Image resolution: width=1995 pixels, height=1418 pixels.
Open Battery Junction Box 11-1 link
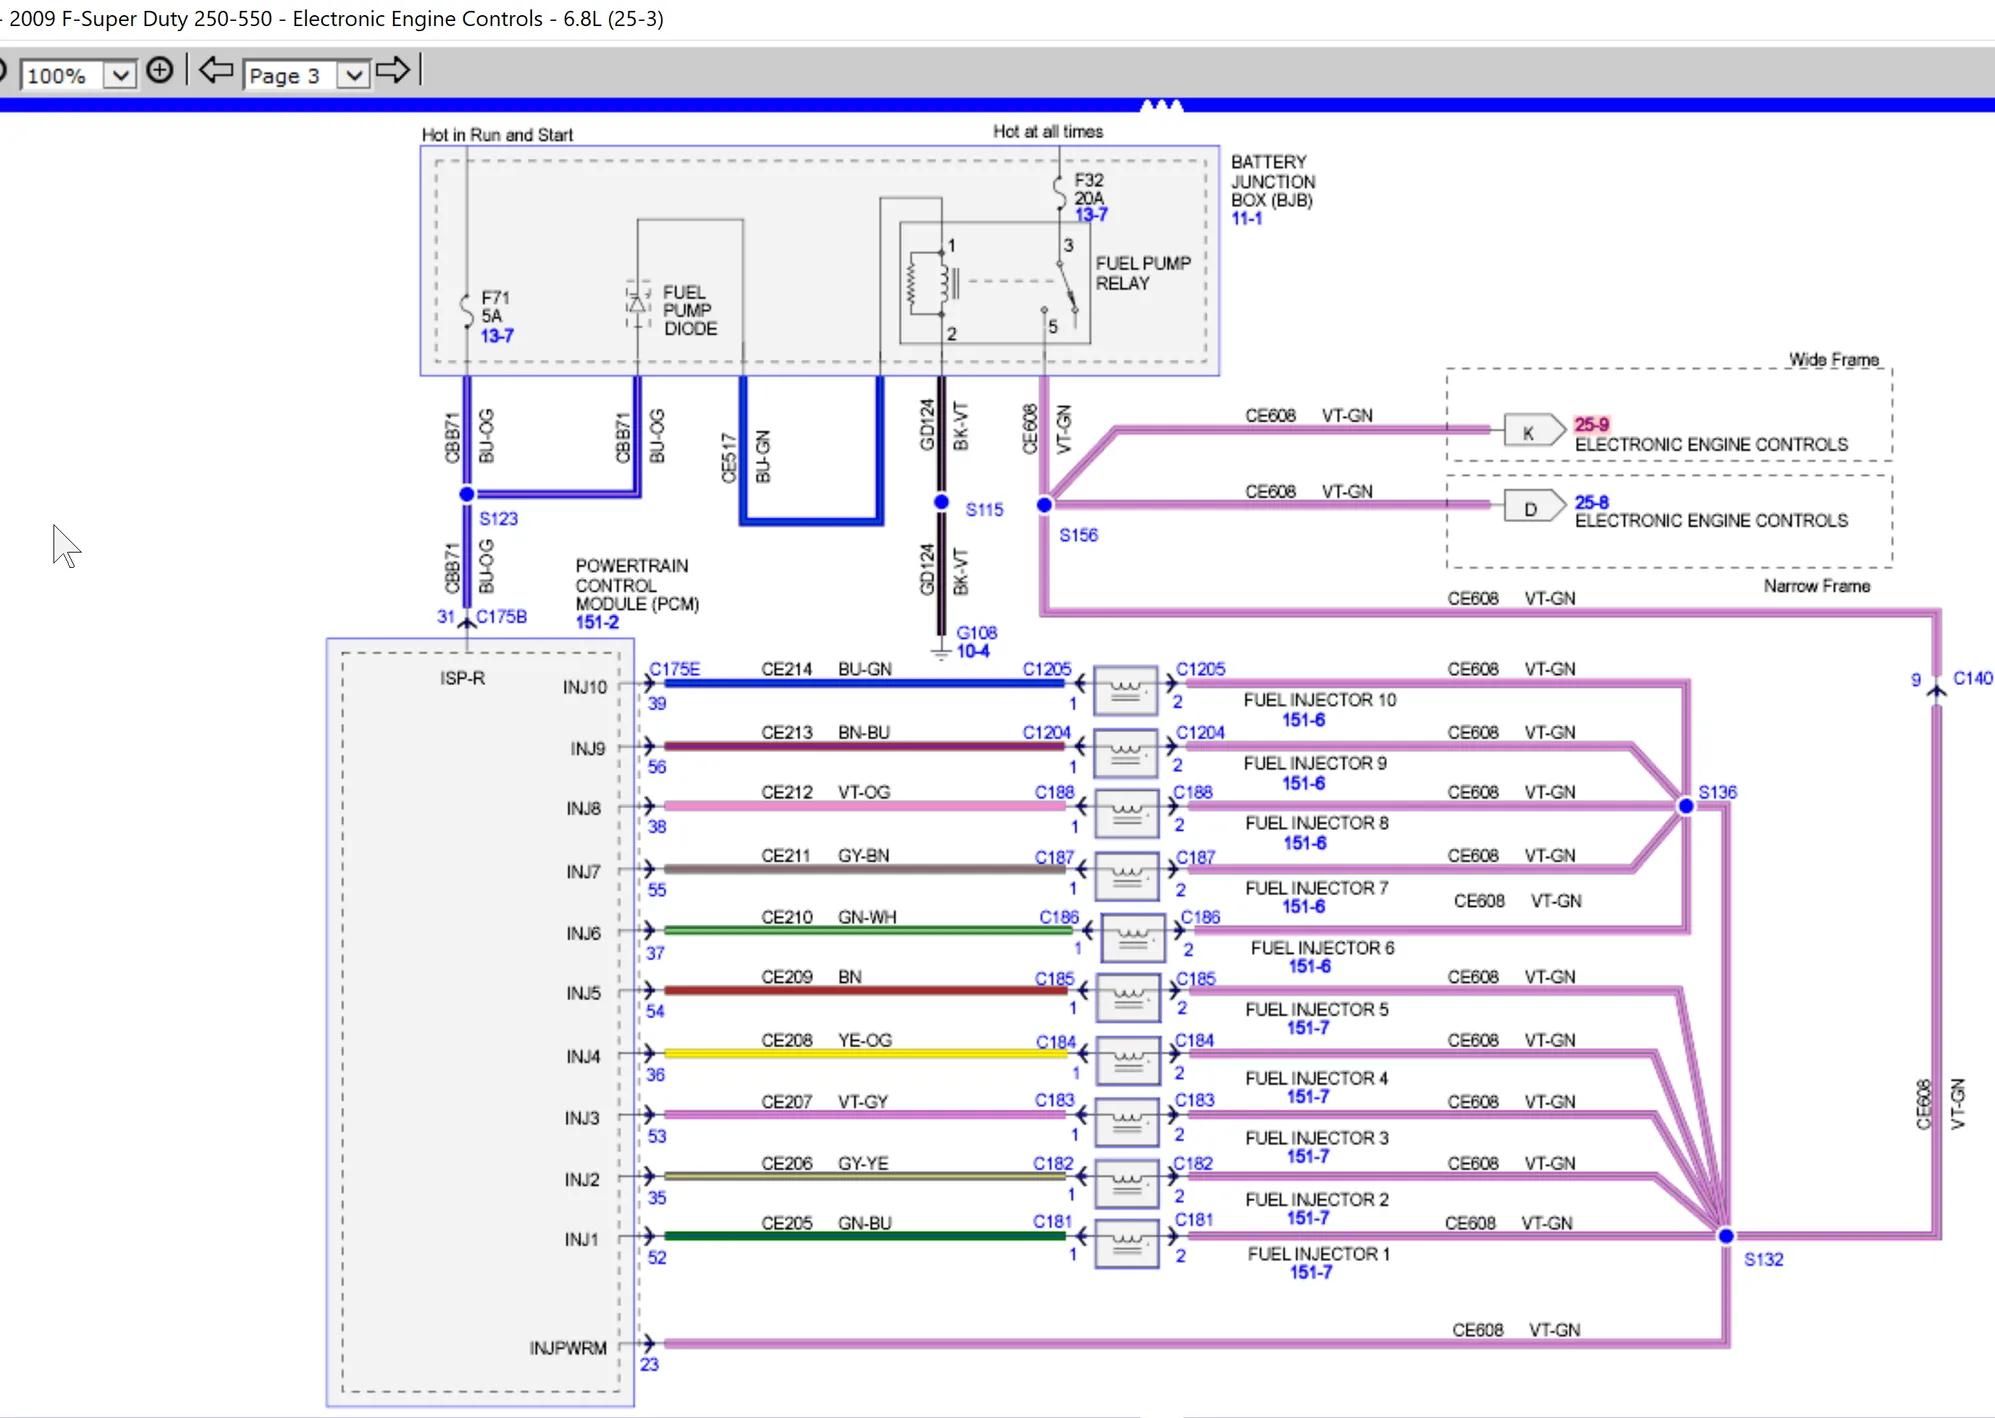(1247, 218)
